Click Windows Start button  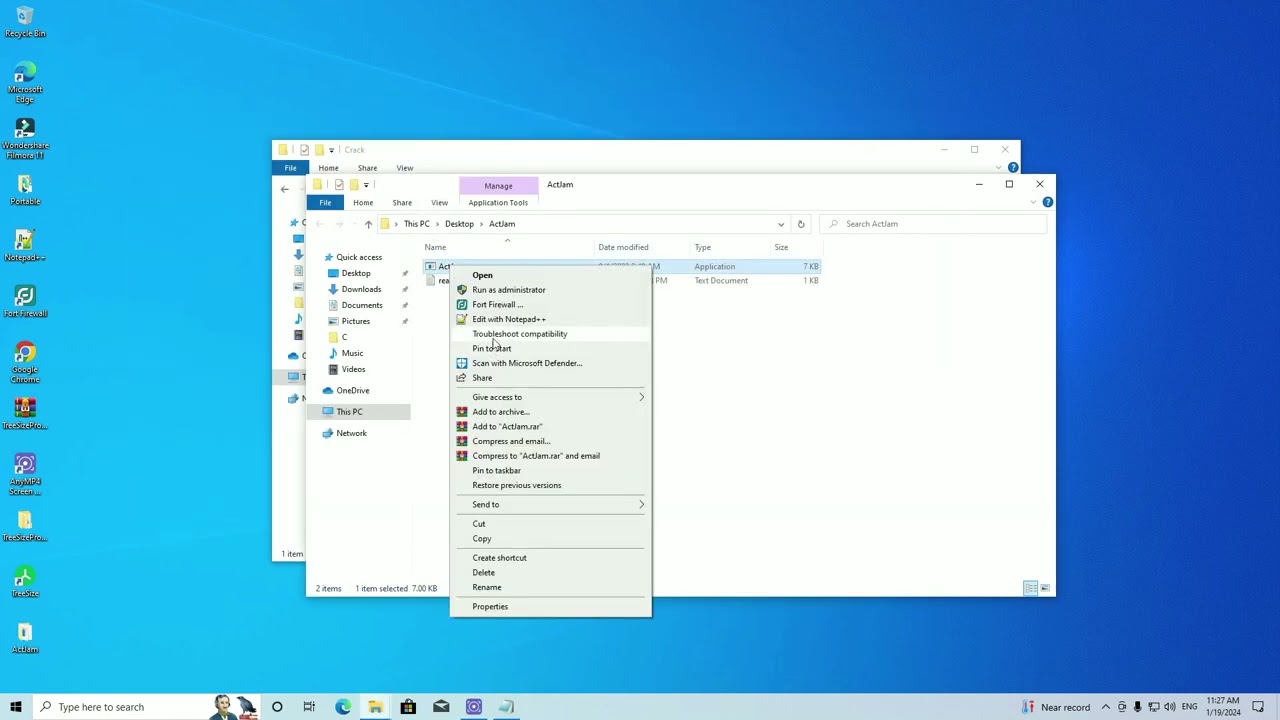pos(16,707)
